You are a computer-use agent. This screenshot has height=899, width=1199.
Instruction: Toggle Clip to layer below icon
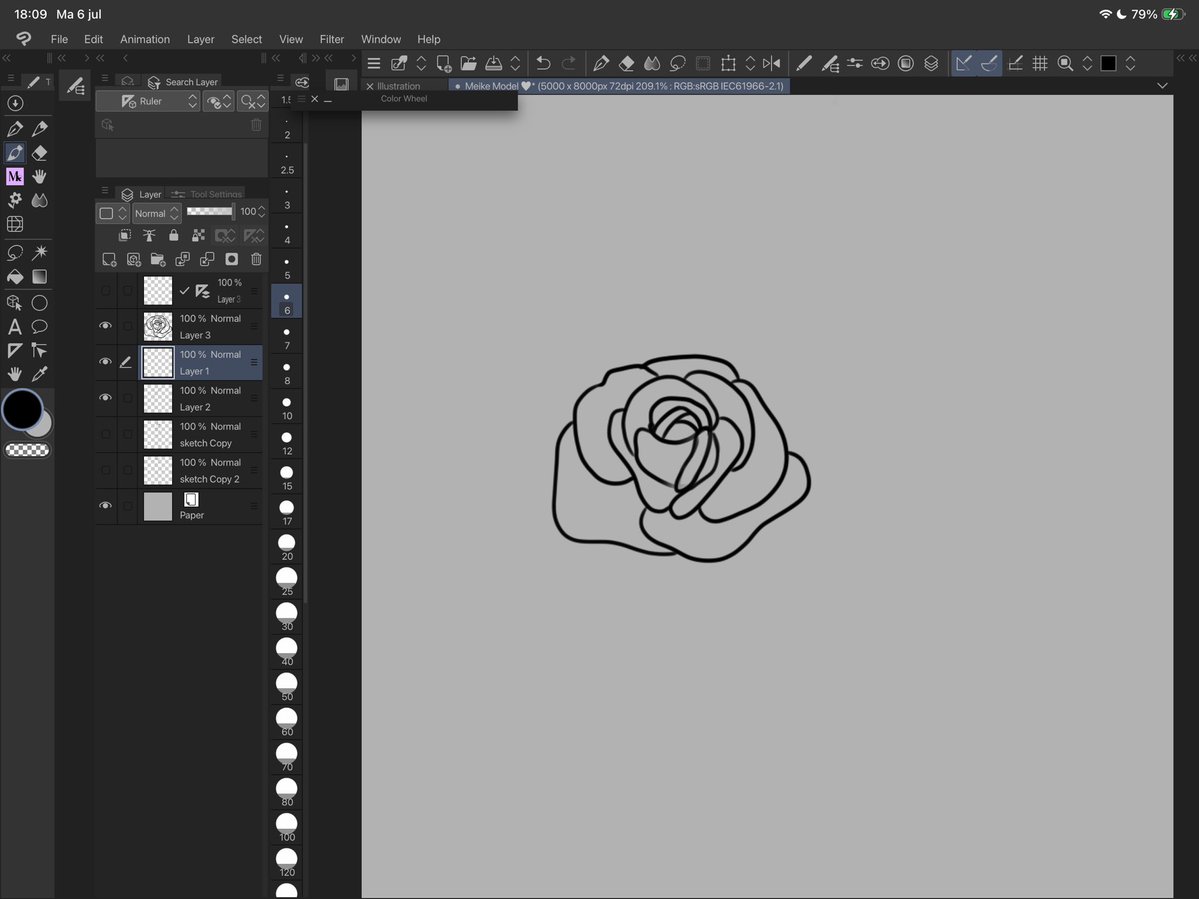tap(125, 235)
